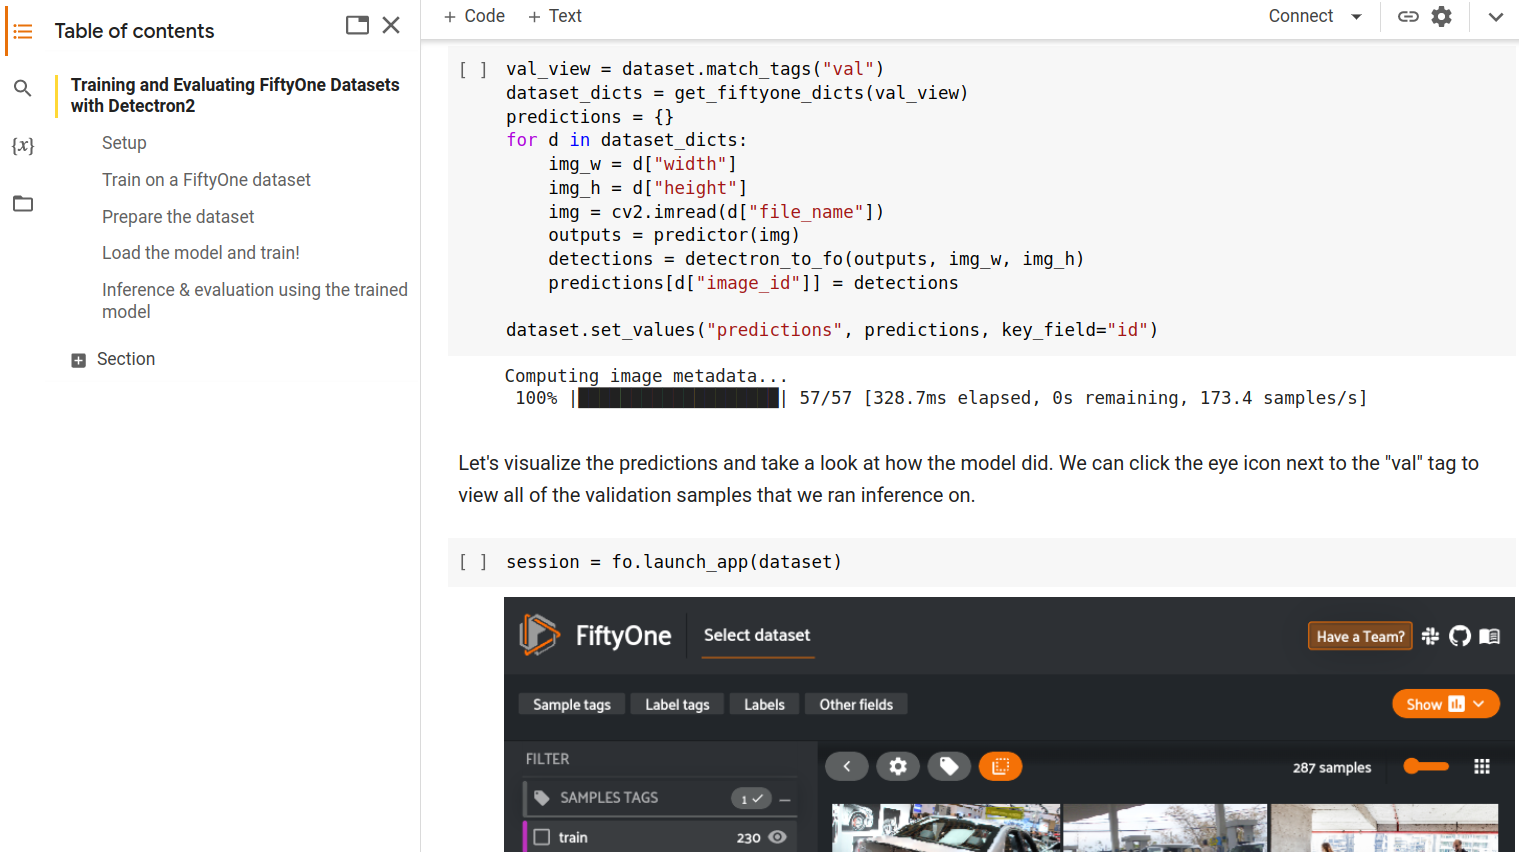
Task: Click the notebook settings gear icon
Action: pos(1441,16)
